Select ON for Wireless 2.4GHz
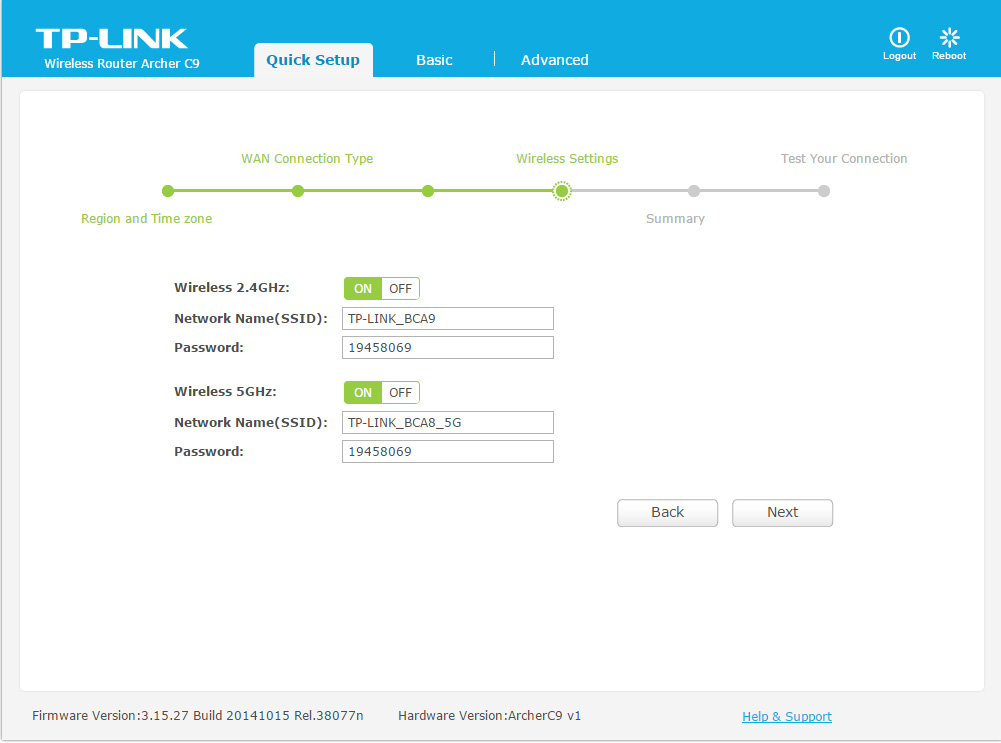Viewport: 1001px width, 743px height. pos(363,289)
